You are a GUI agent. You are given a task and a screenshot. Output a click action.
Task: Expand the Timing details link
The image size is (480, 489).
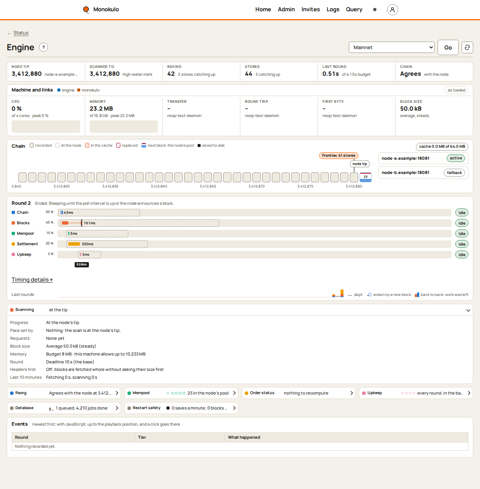coord(32,280)
